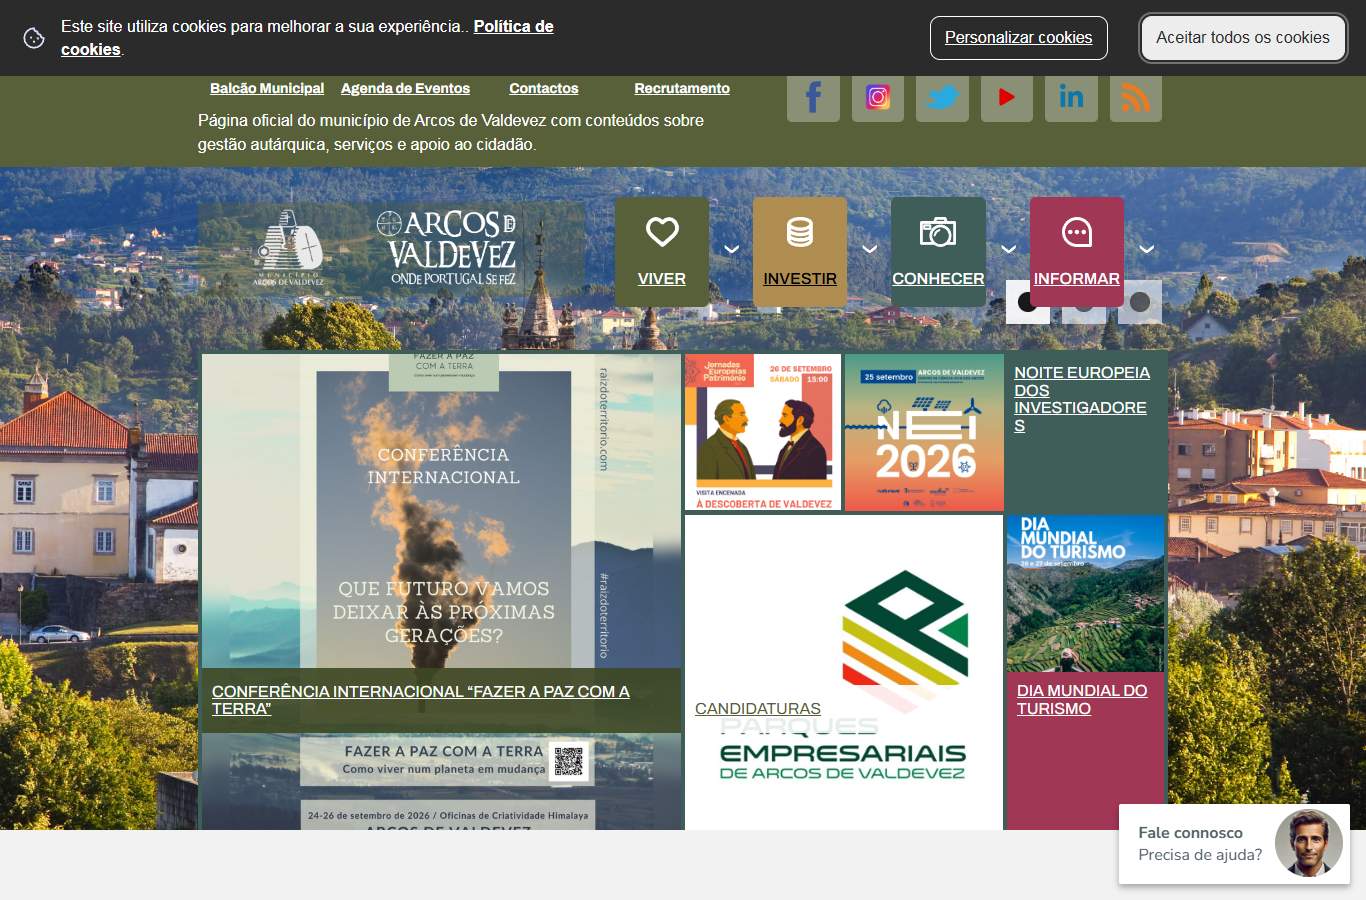Image resolution: width=1366 pixels, height=900 pixels.
Task: Open the 'Conferência Internacional' headline link
Action: pos(421,700)
